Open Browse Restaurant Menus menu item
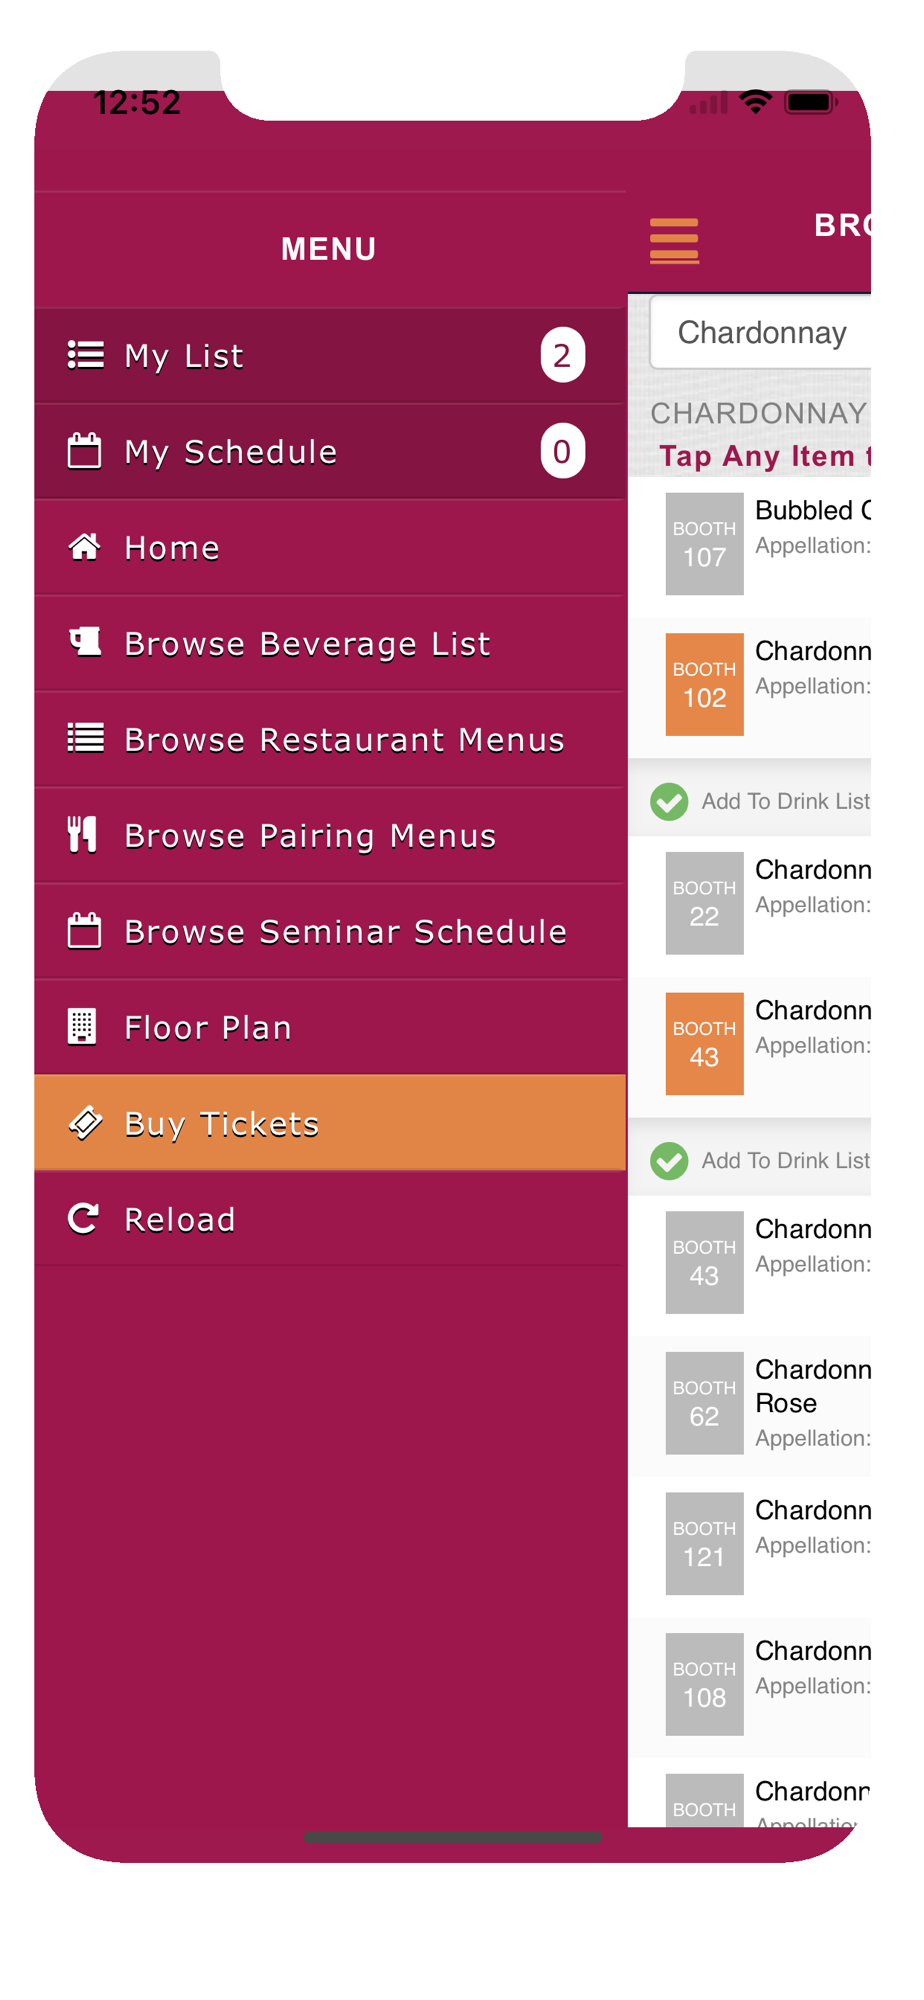The image size is (924, 2000). (330, 740)
